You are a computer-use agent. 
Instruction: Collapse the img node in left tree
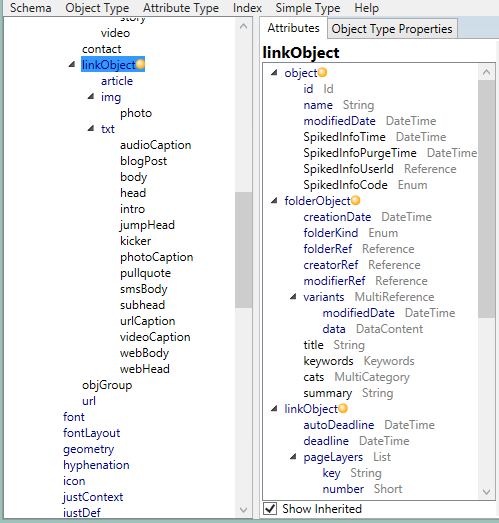91,96
